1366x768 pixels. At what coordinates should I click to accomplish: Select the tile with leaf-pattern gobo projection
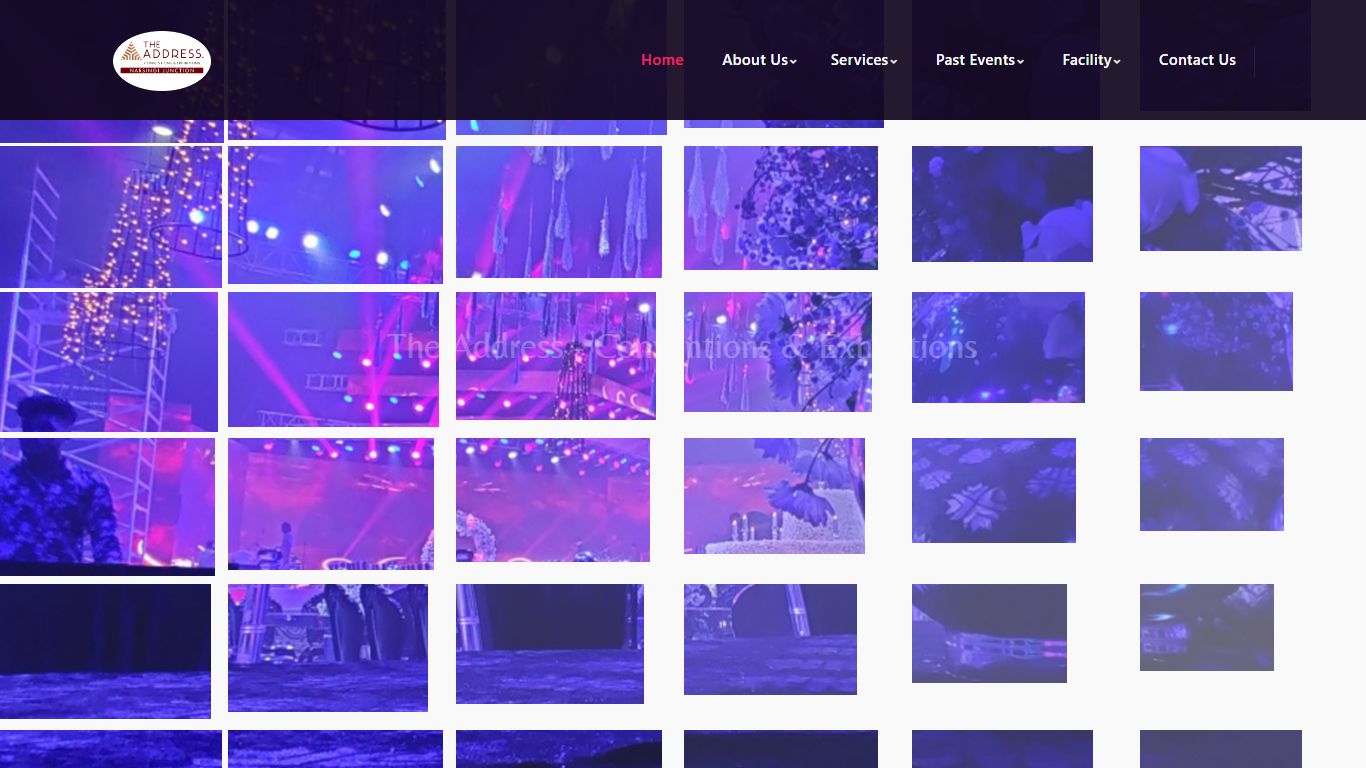pyautogui.click(x=994, y=490)
